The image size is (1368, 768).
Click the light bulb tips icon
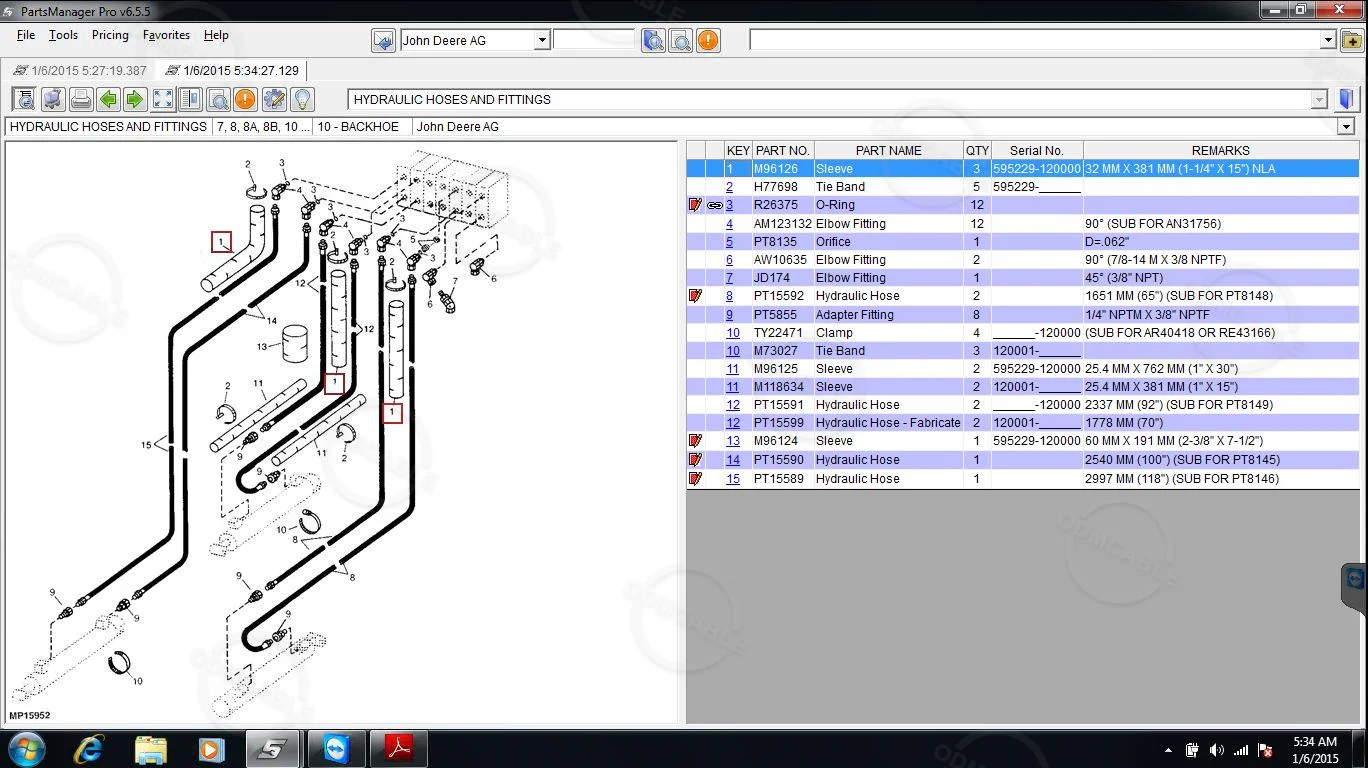pyautogui.click(x=301, y=99)
